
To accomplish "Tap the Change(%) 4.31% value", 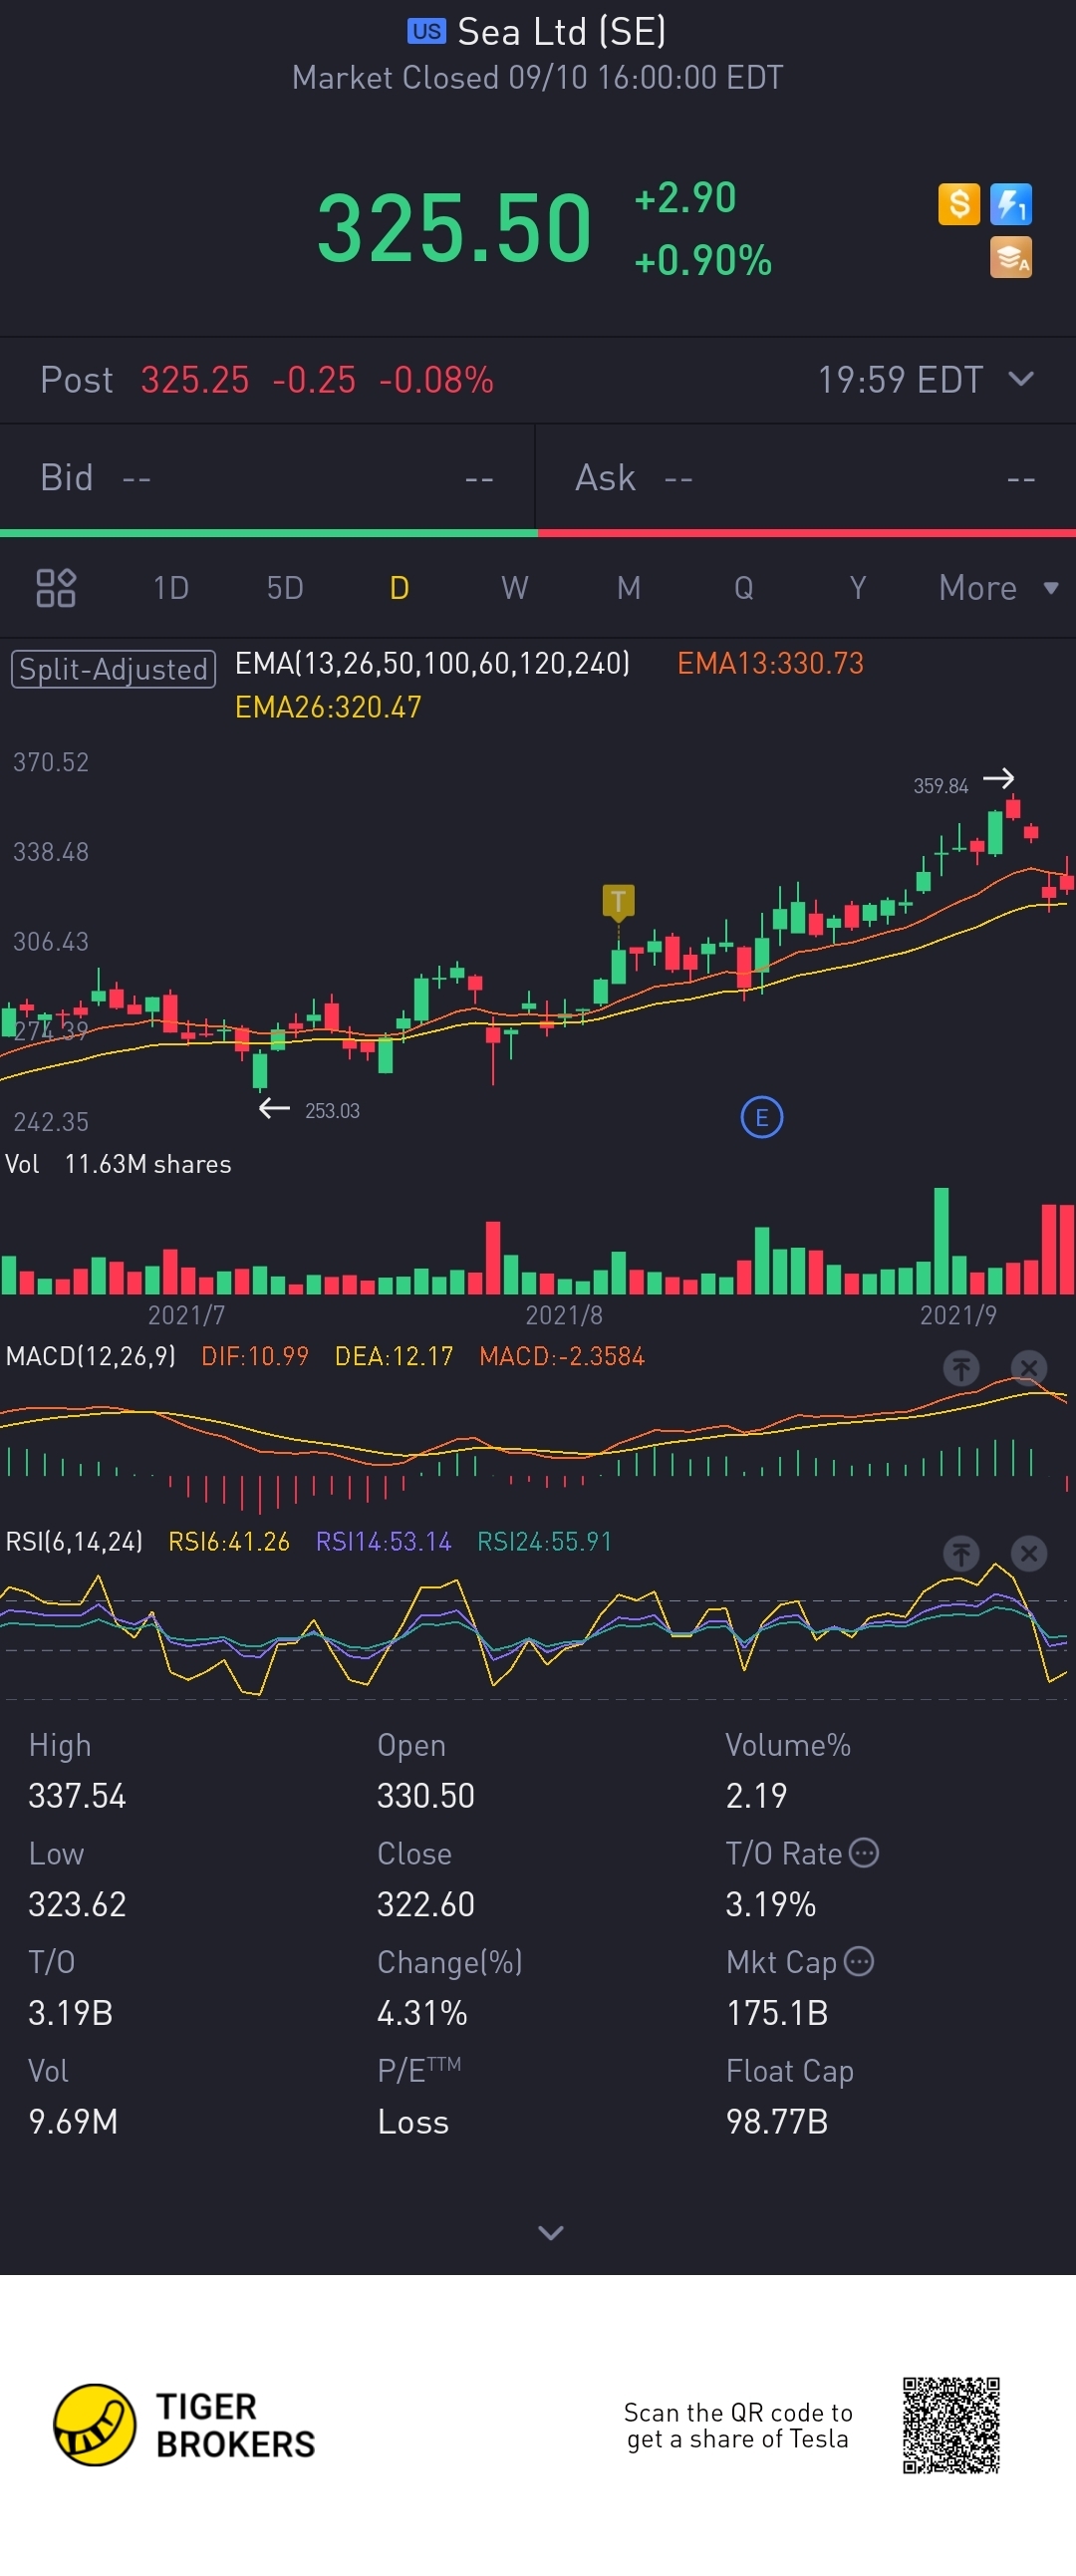I will (422, 2013).
